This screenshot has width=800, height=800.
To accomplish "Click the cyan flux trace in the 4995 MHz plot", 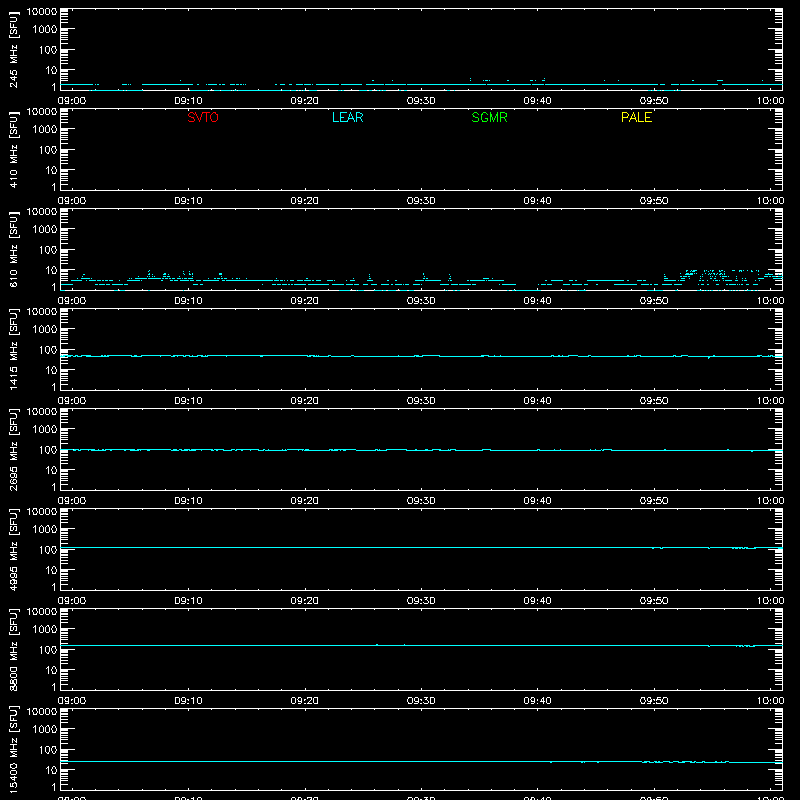I will [421, 547].
